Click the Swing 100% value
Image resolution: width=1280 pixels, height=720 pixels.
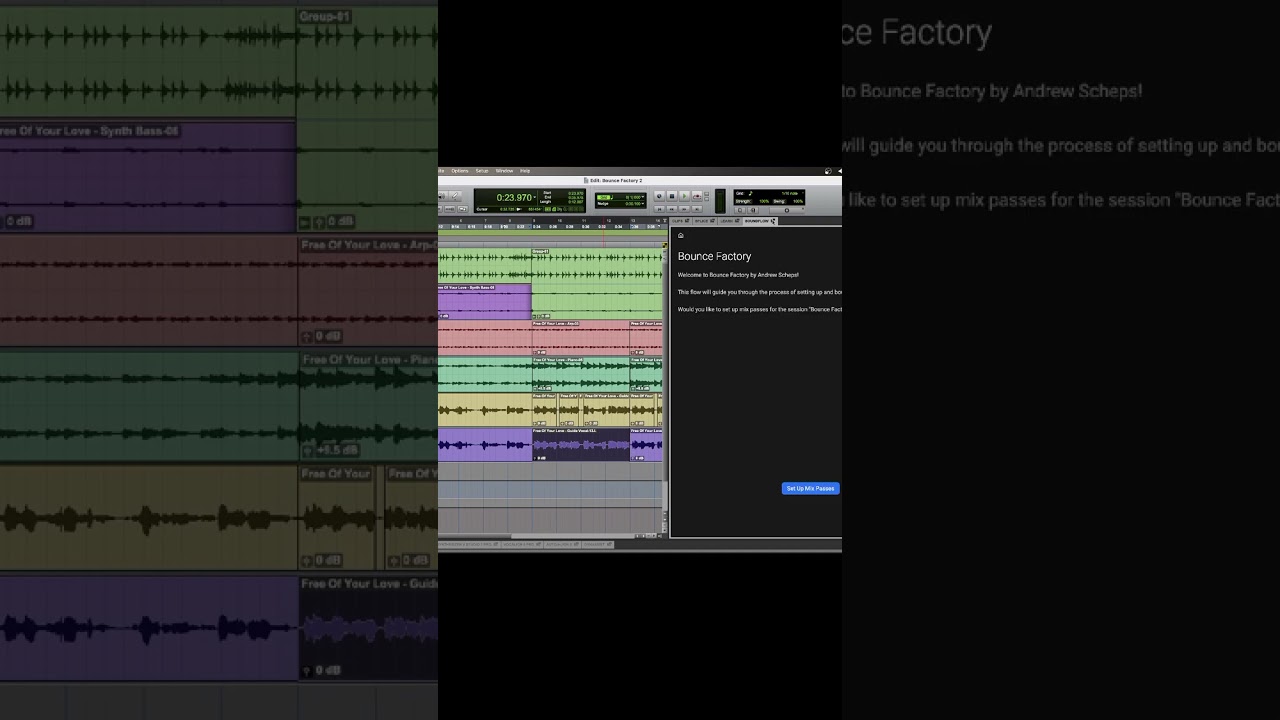pyautogui.click(x=798, y=201)
